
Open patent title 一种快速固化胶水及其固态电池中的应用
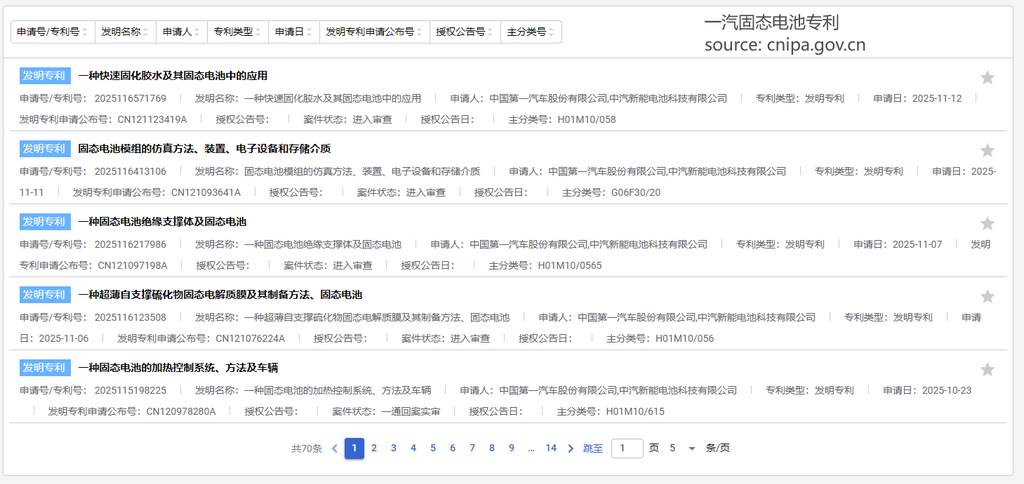pyautogui.click(x=173, y=76)
